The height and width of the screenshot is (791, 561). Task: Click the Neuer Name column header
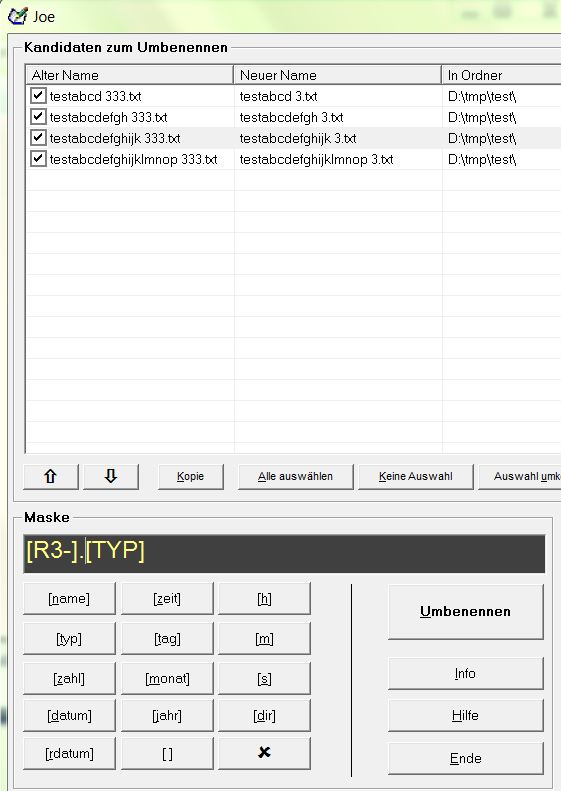pyautogui.click(x=338, y=75)
